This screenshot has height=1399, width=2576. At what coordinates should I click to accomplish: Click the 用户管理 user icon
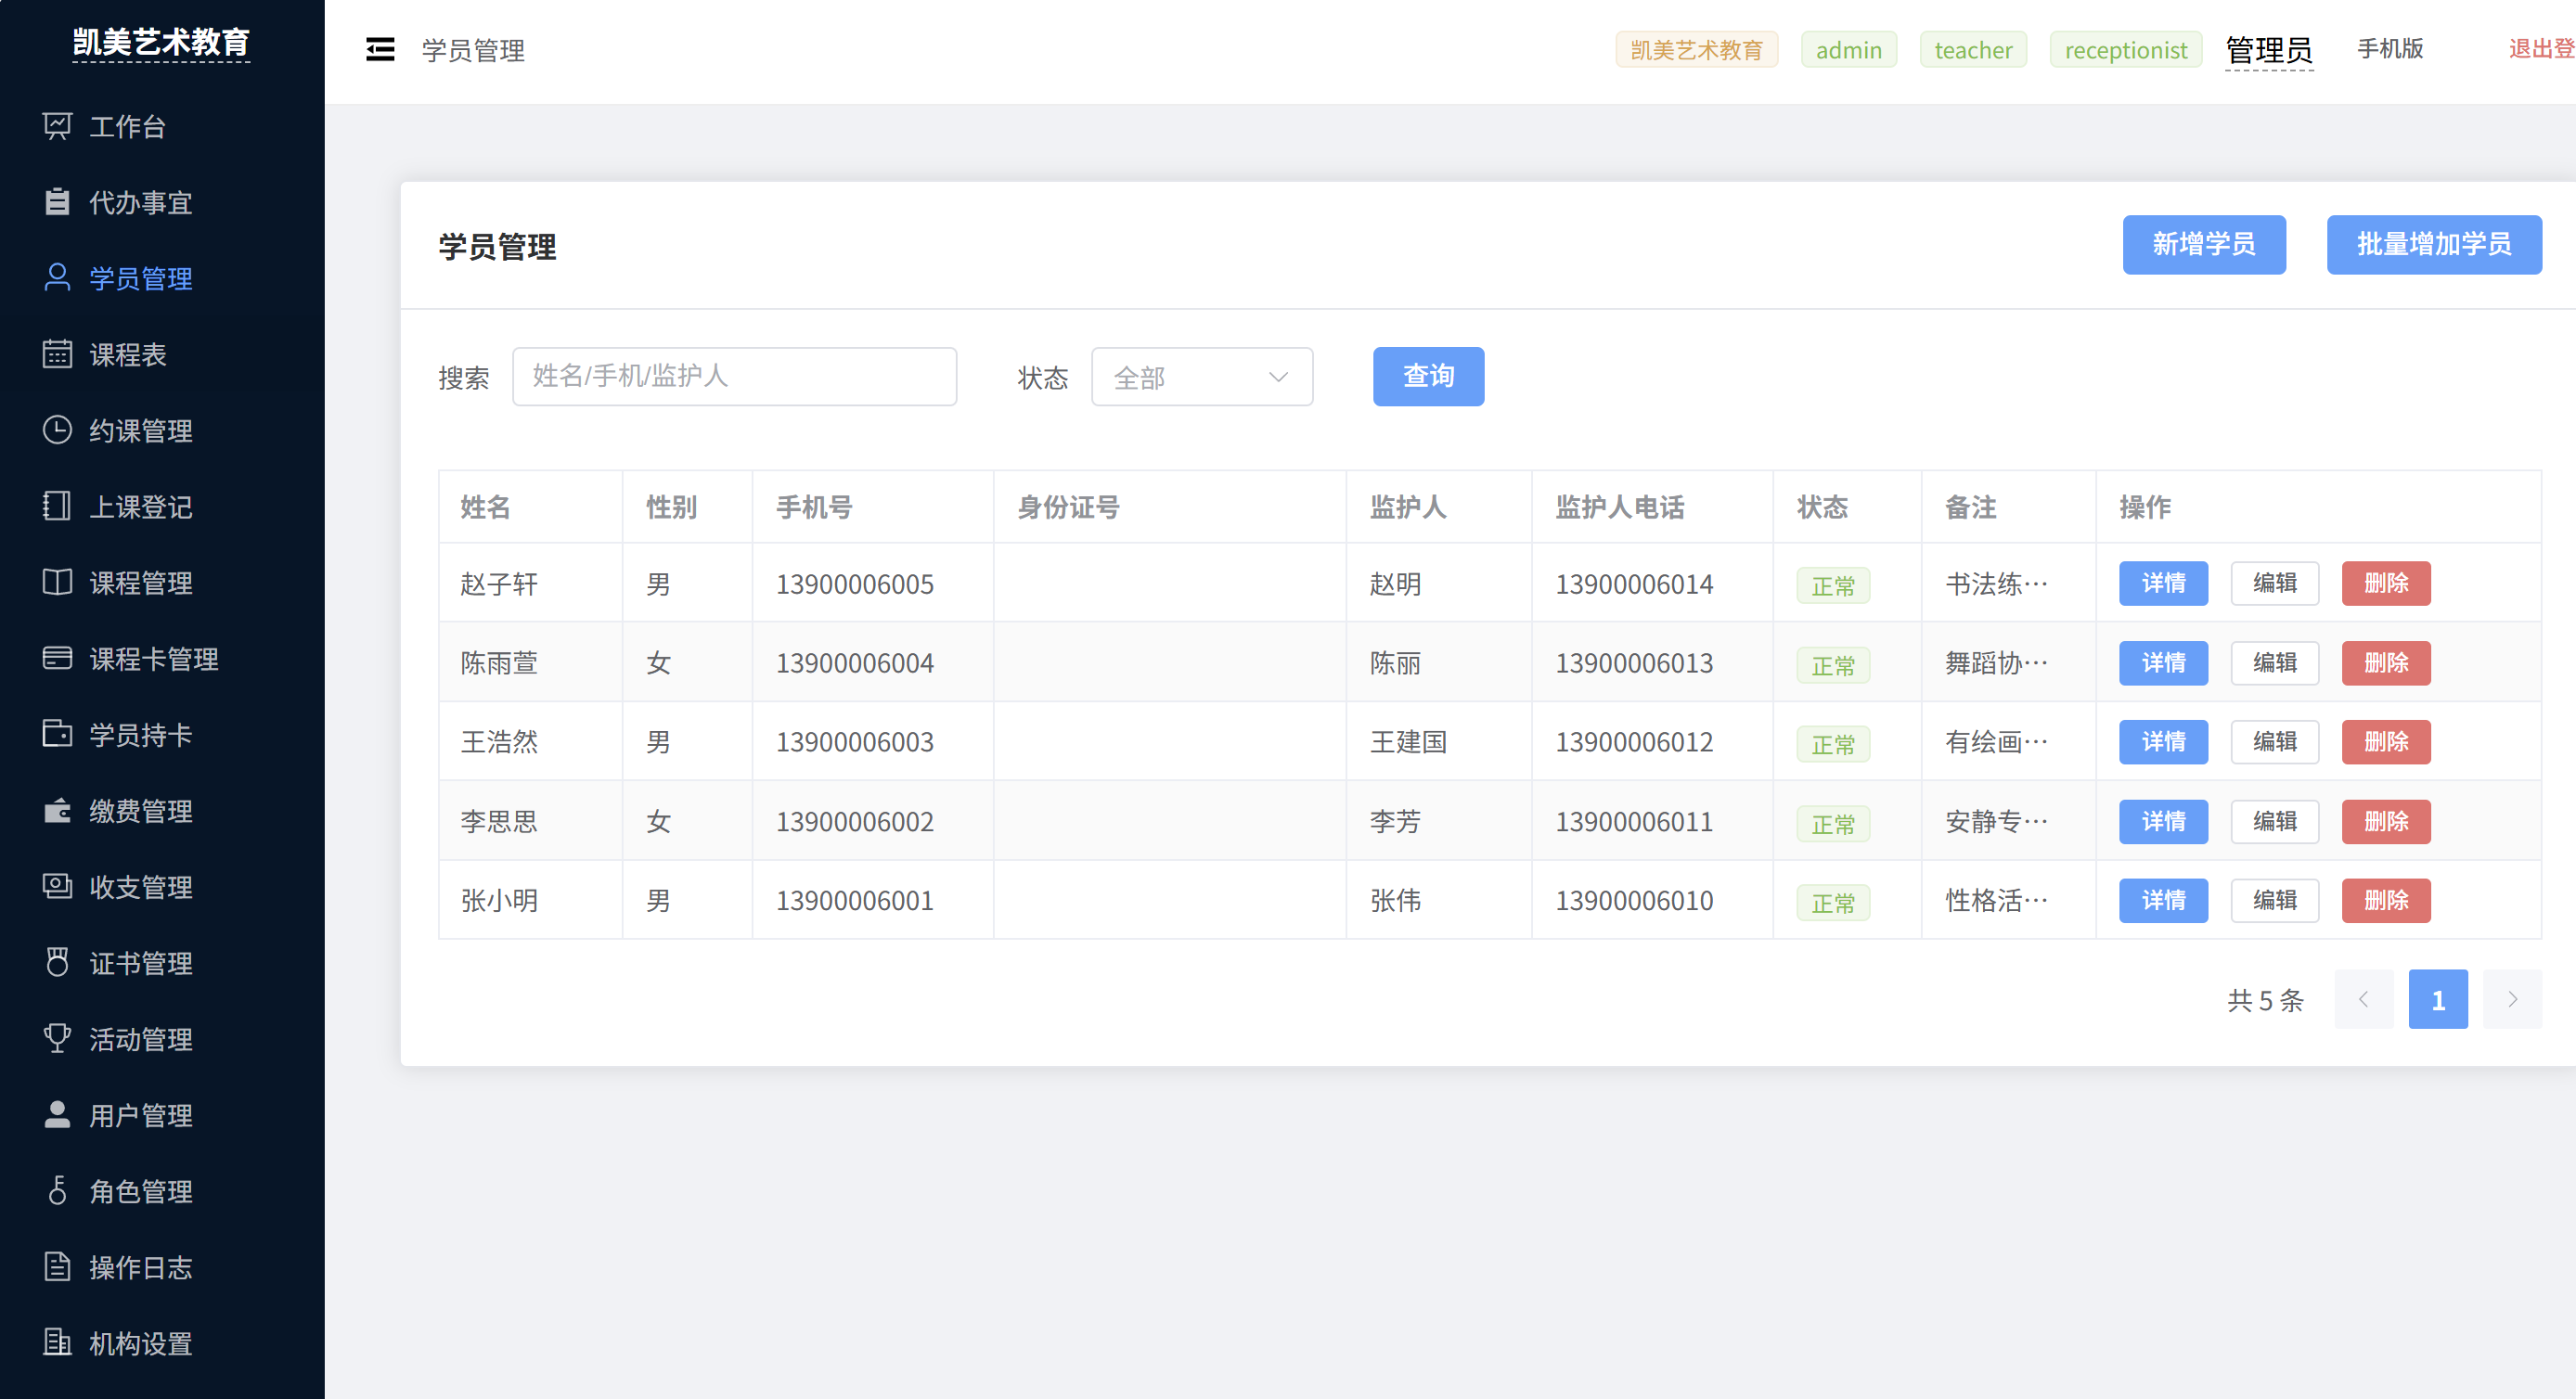[x=57, y=1114]
